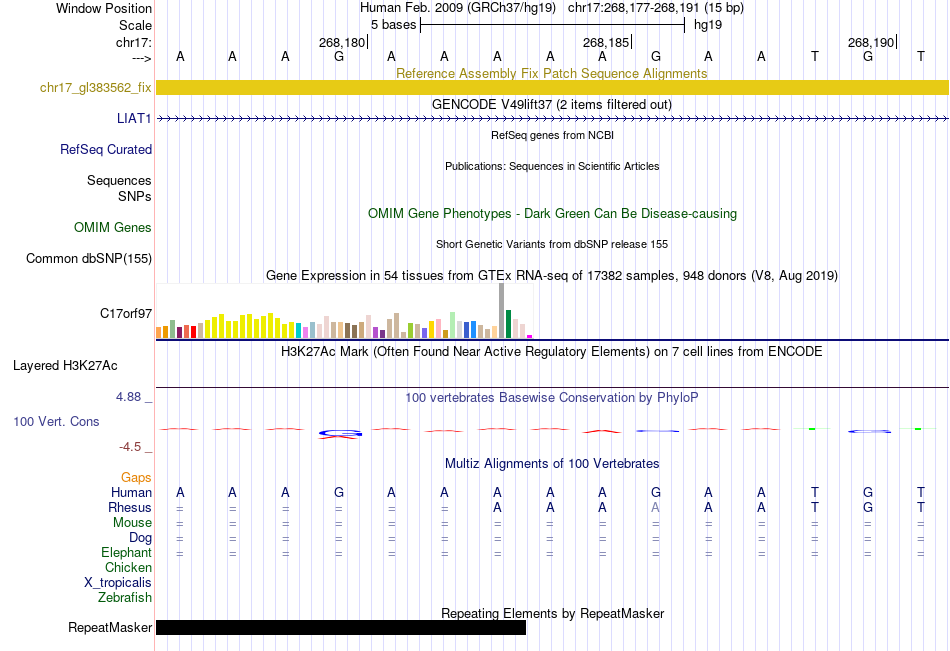Click the gray A in the Rhesus row
950x651 pixels.
click(655, 507)
